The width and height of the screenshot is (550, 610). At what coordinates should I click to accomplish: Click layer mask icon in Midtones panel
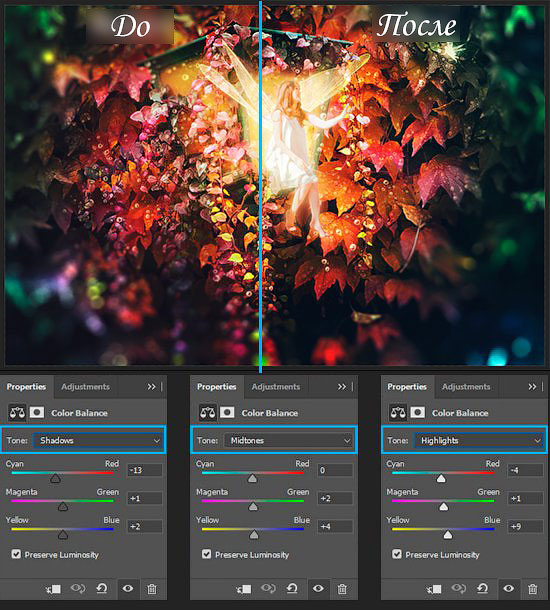pos(227,412)
